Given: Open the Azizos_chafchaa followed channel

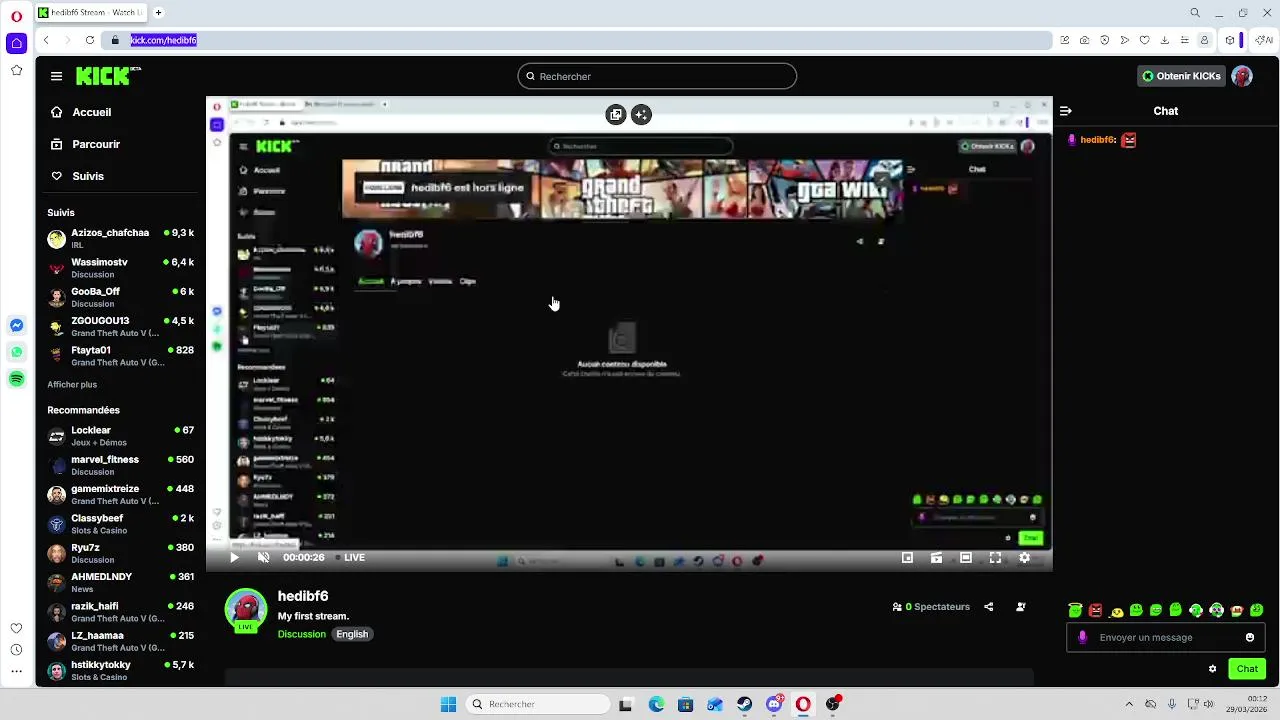Looking at the screenshot, I should coord(120,238).
